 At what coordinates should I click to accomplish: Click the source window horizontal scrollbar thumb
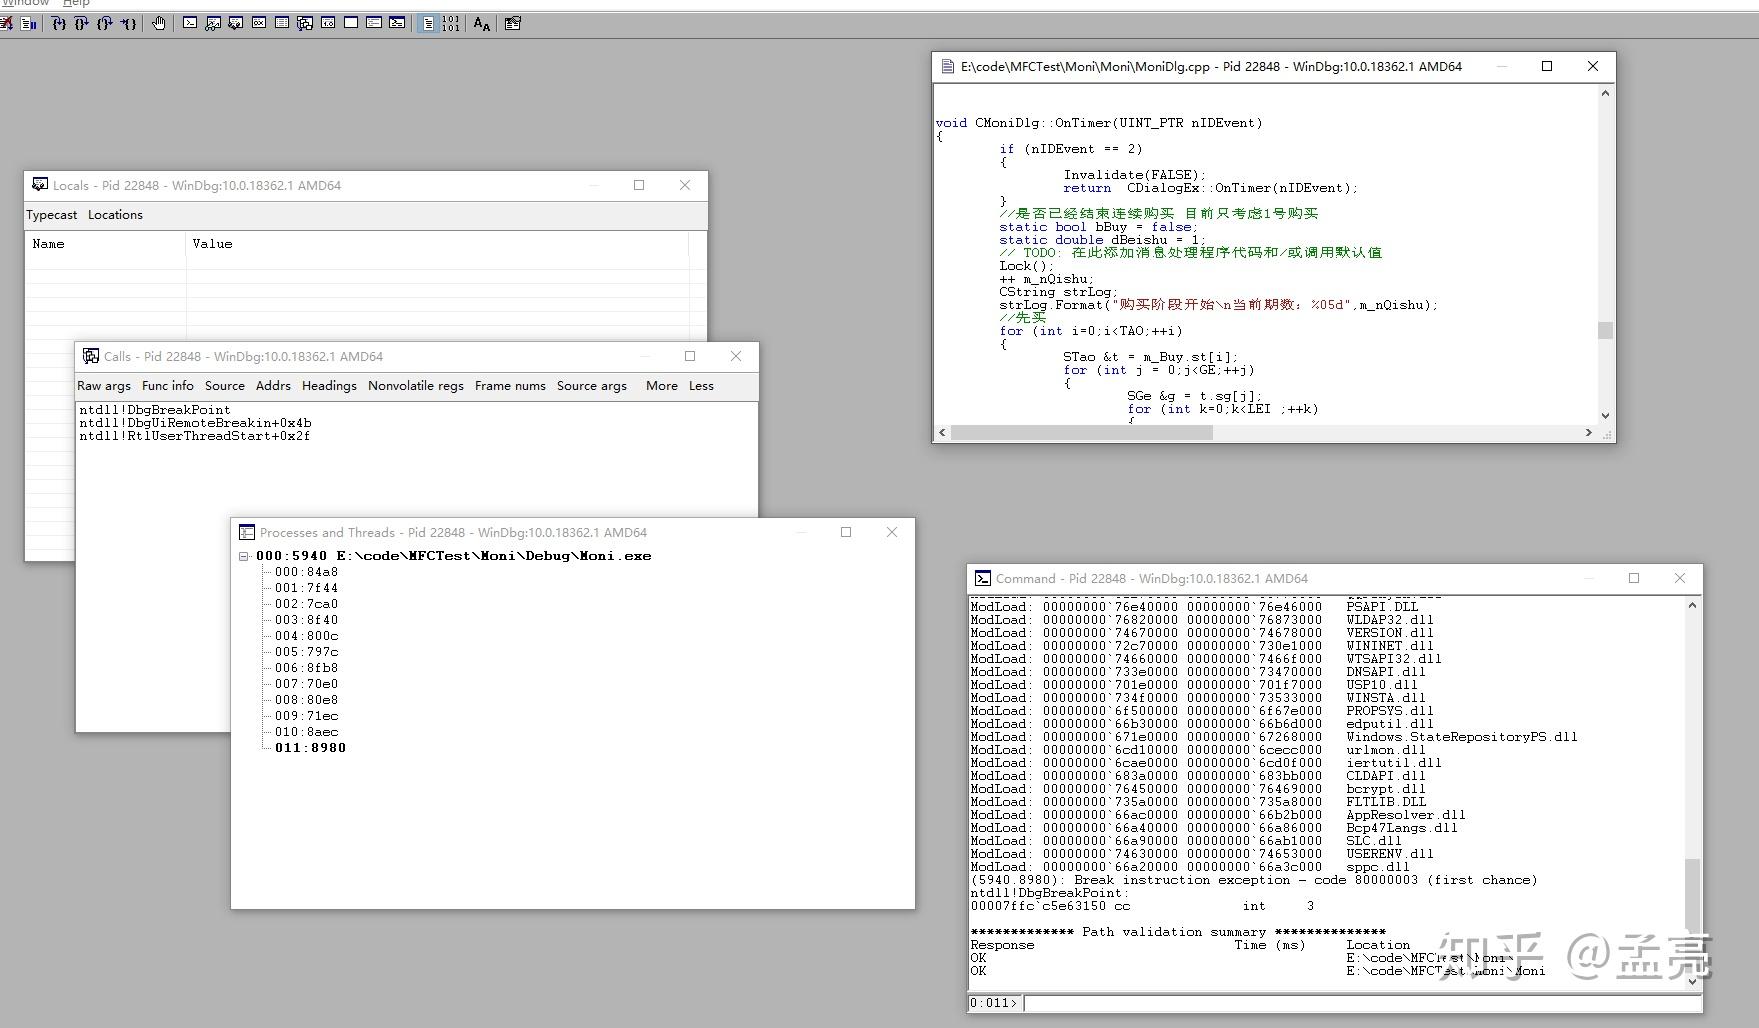point(1081,433)
